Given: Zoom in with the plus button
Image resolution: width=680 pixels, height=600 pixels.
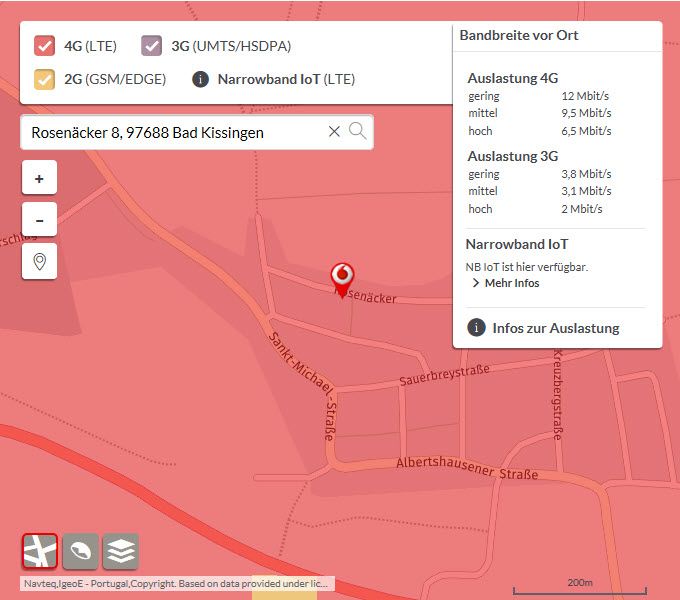Looking at the screenshot, I should (x=39, y=178).
